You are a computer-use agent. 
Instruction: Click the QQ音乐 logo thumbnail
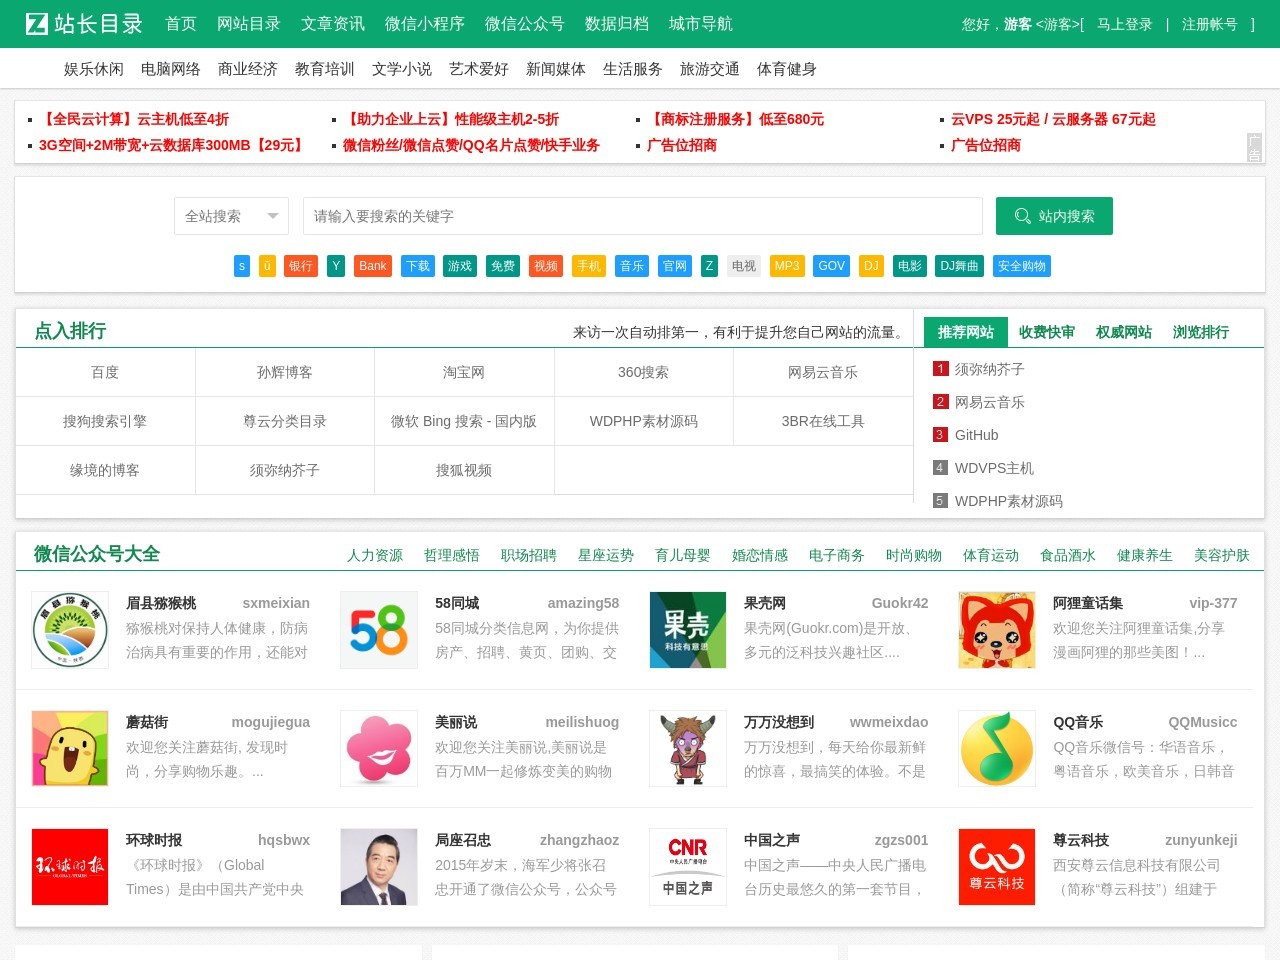point(996,748)
